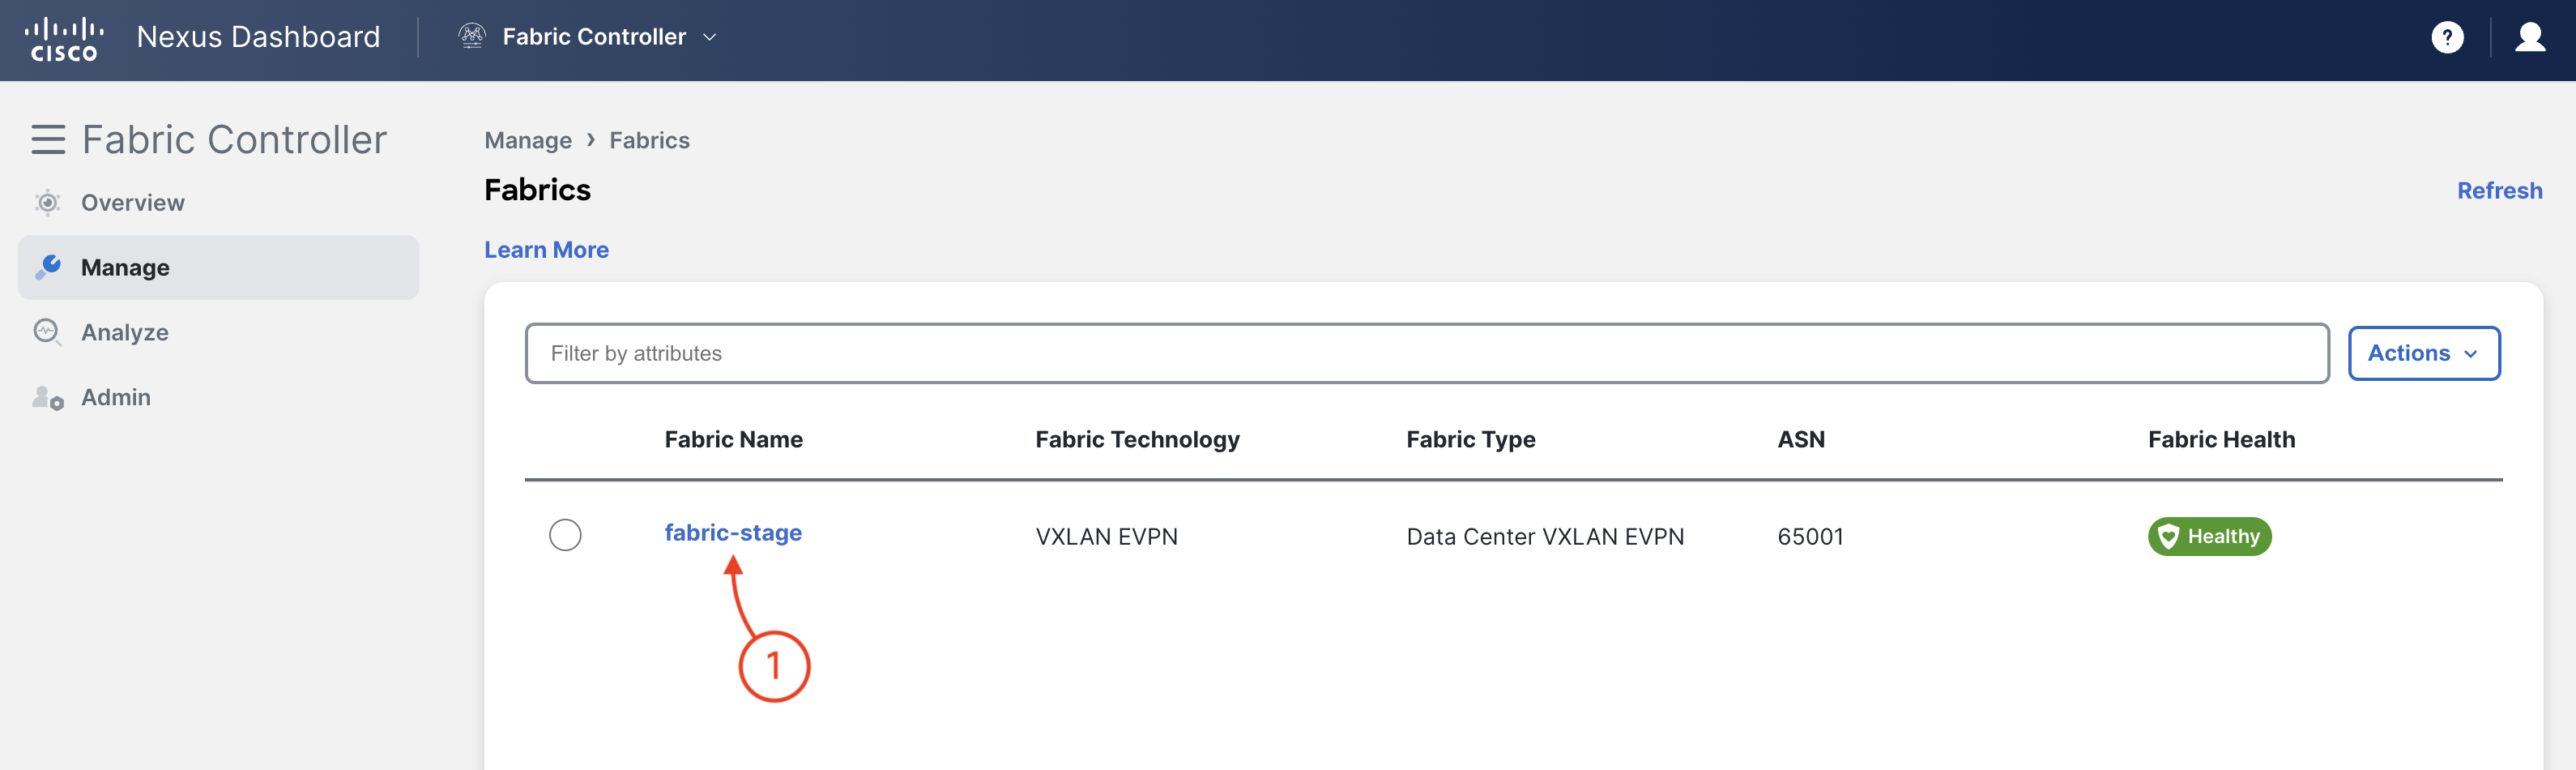Click the Cisco logo

click(x=64, y=38)
